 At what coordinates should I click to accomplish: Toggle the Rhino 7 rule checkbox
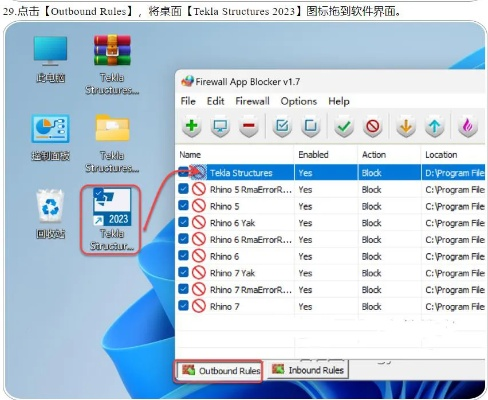pyautogui.click(x=183, y=305)
